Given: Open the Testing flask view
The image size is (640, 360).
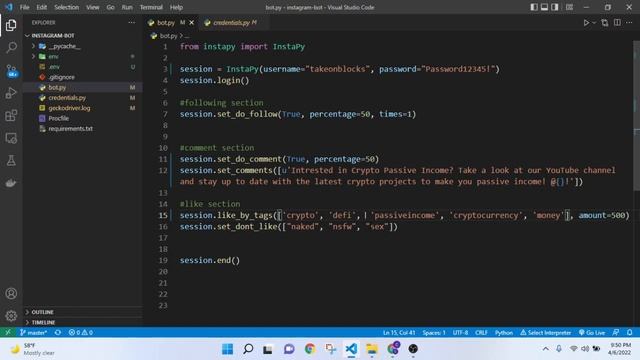Looking at the screenshot, I should click(11, 160).
